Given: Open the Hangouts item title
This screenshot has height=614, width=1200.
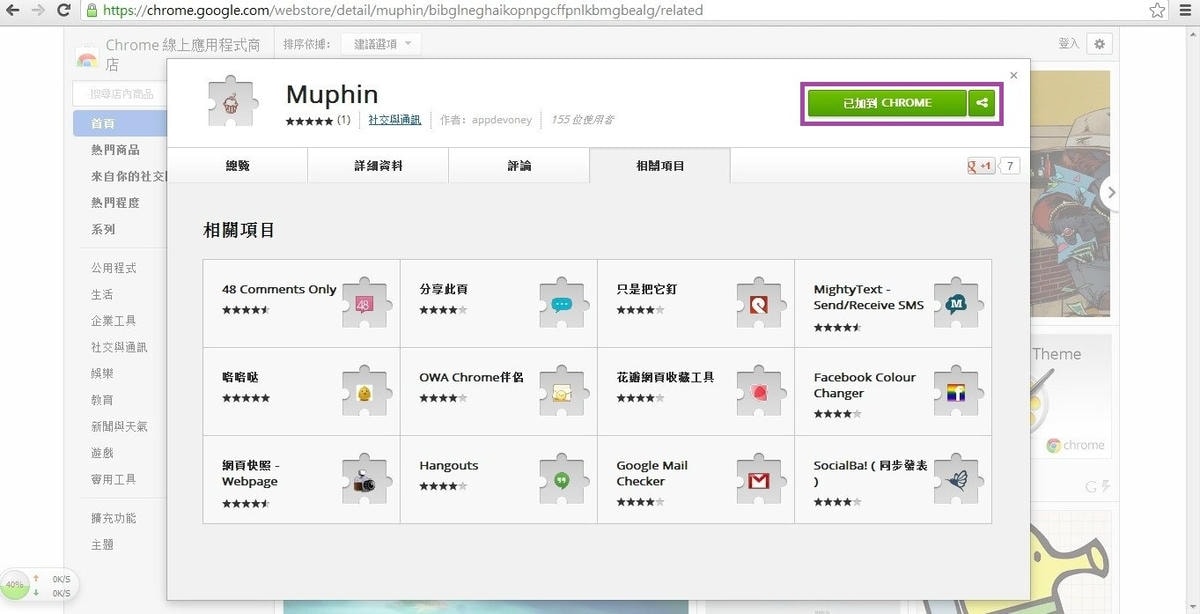Looking at the screenshot, I should (x=449, y=466).
